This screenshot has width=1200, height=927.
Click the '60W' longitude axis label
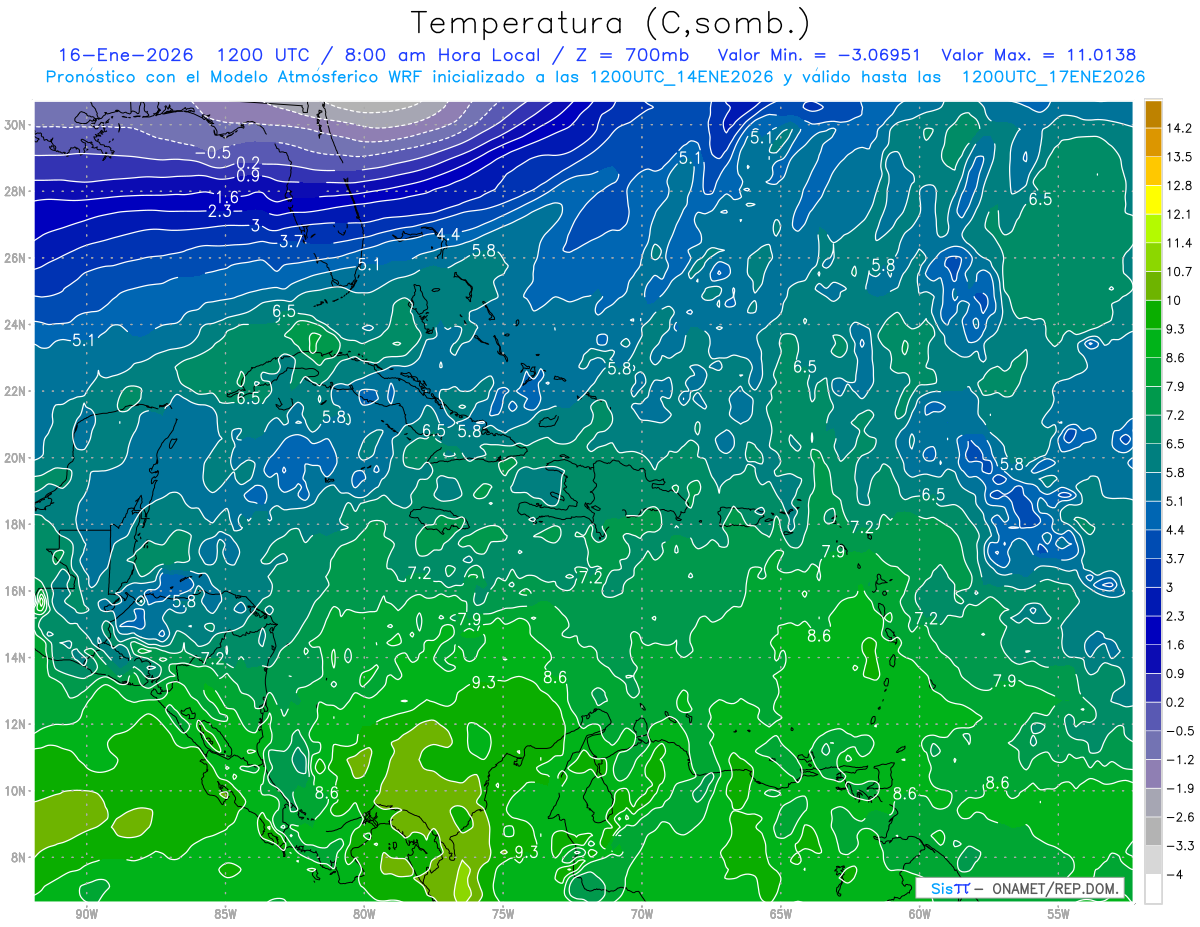tap(920, 914)
